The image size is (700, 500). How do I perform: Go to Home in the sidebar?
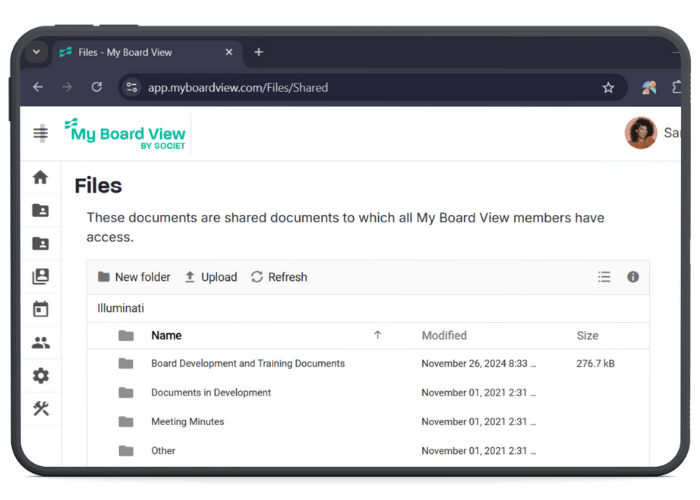[x=41, y=177]
